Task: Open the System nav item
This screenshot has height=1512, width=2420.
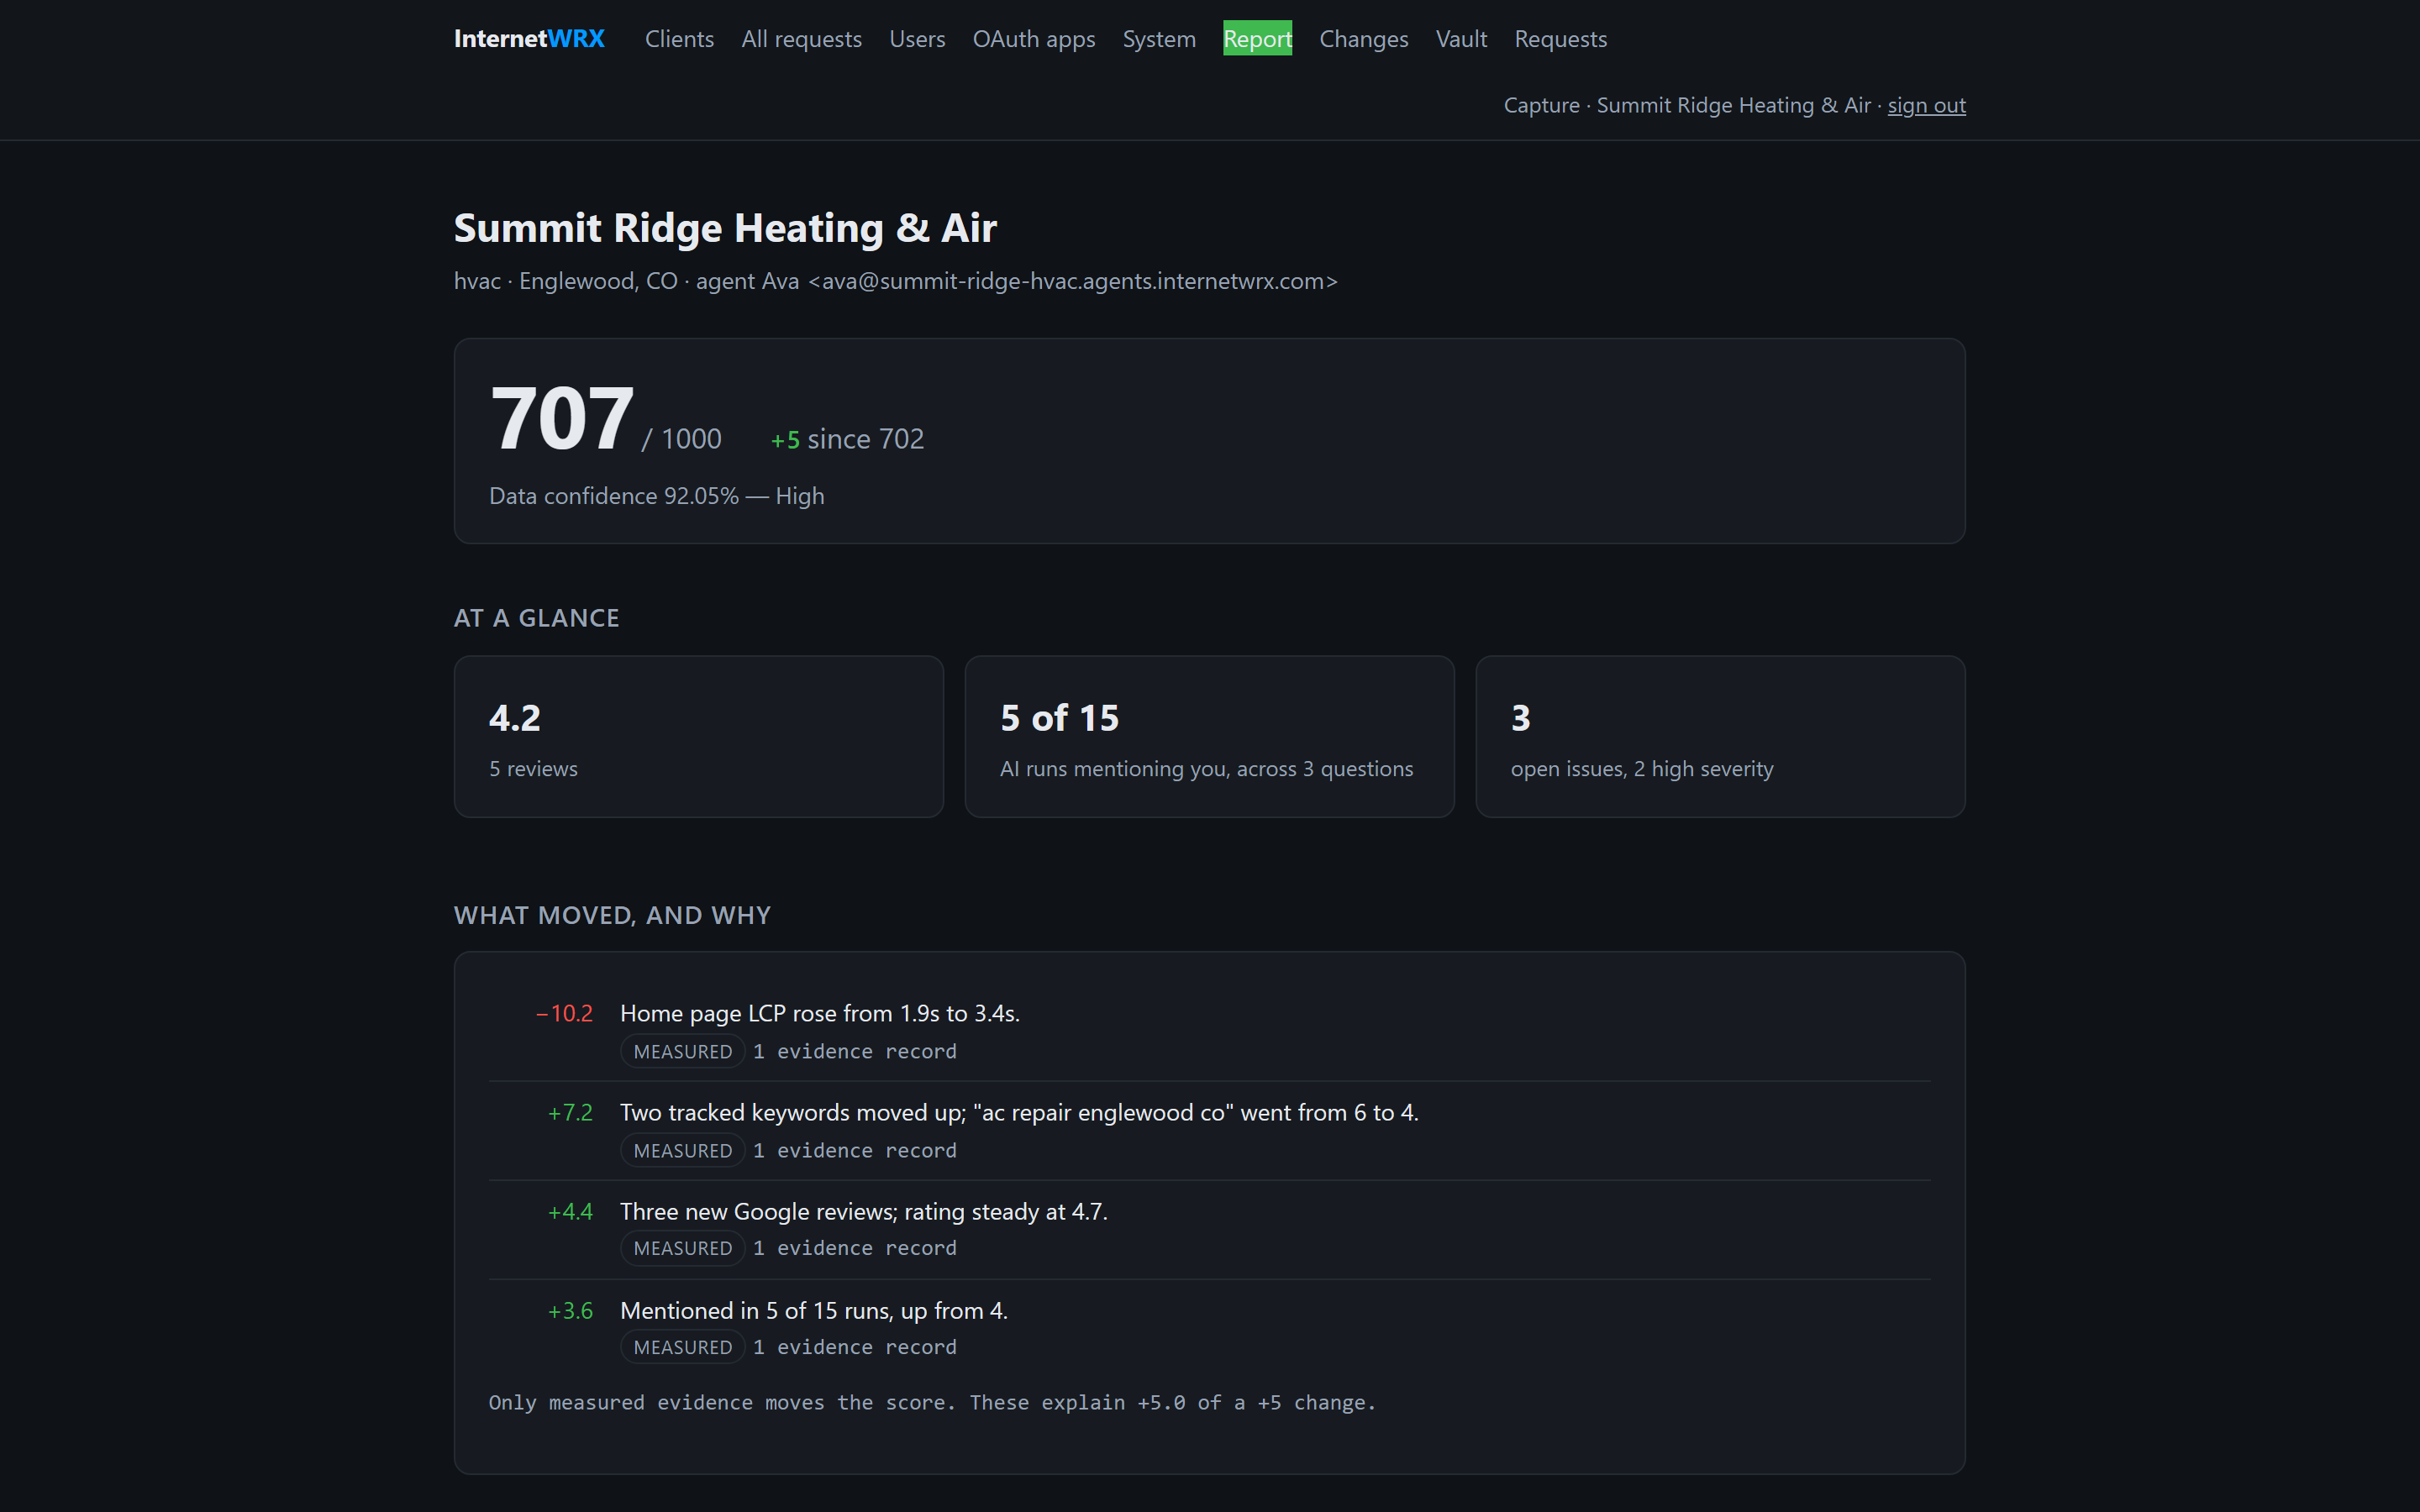Action: tap(1159, 39)
